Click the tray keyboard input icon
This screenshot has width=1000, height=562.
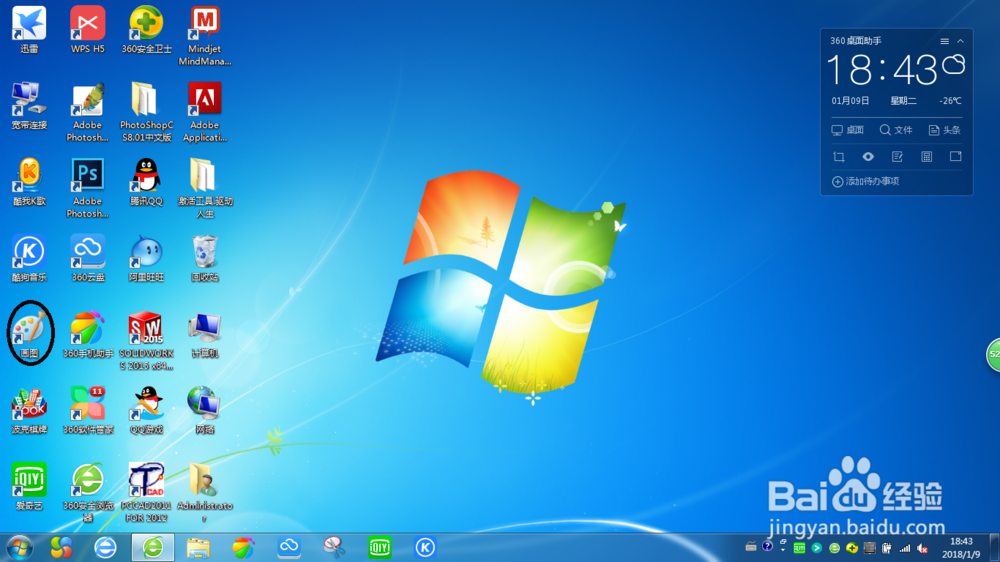[751, 547]
